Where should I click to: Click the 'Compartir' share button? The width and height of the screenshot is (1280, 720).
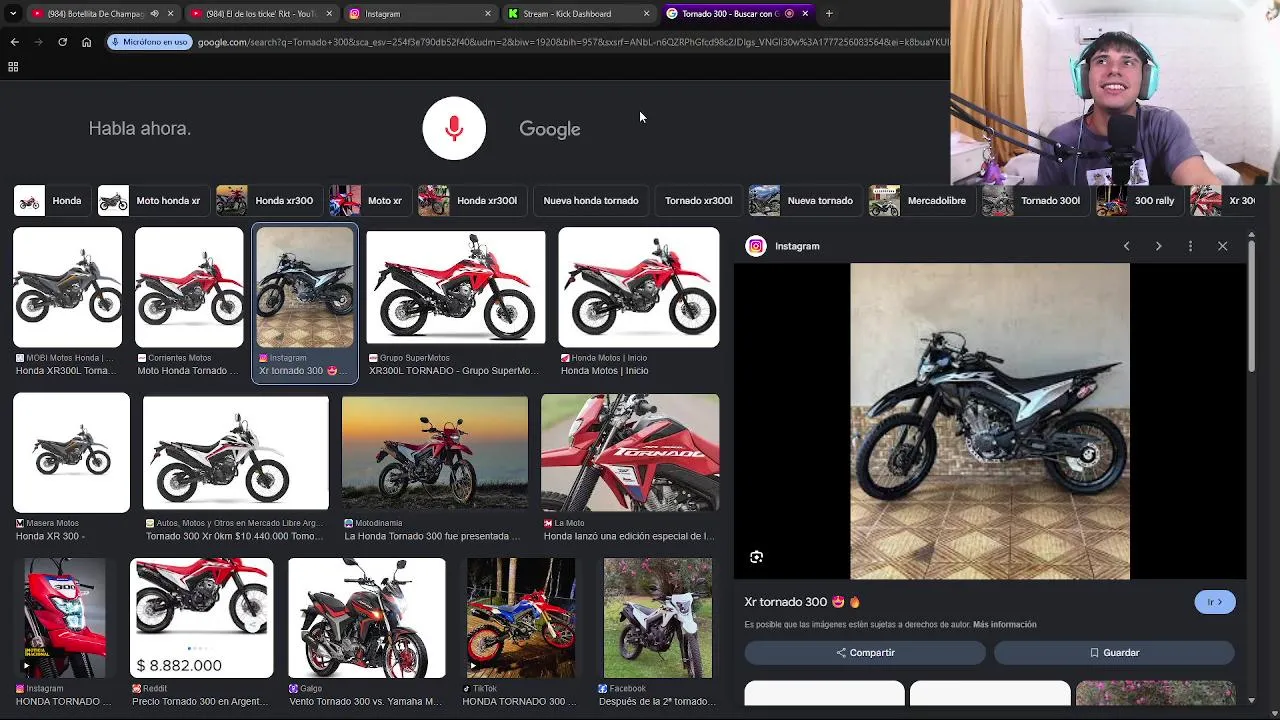coord(865,653)
